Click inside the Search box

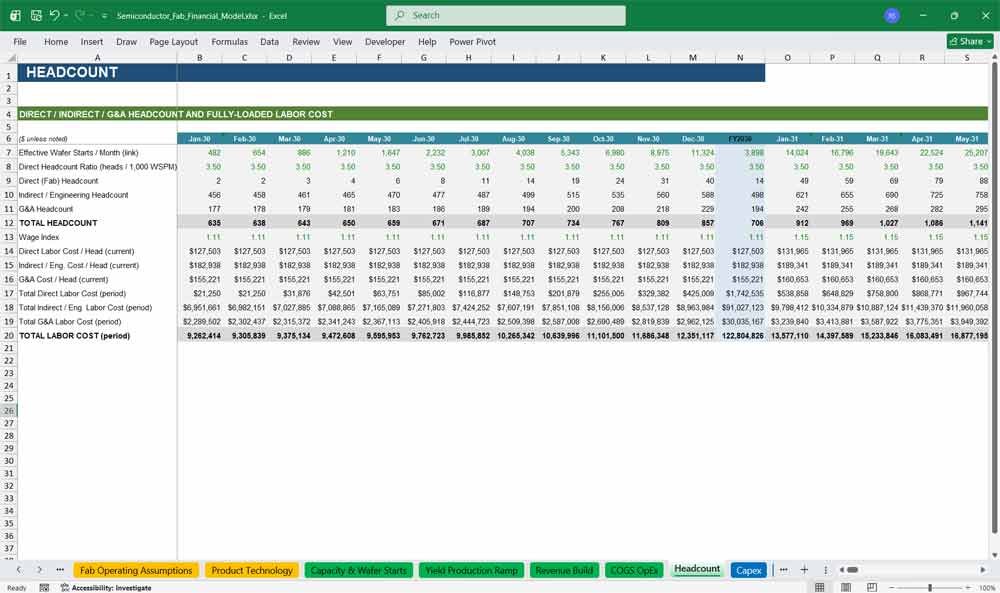[506, 15]
